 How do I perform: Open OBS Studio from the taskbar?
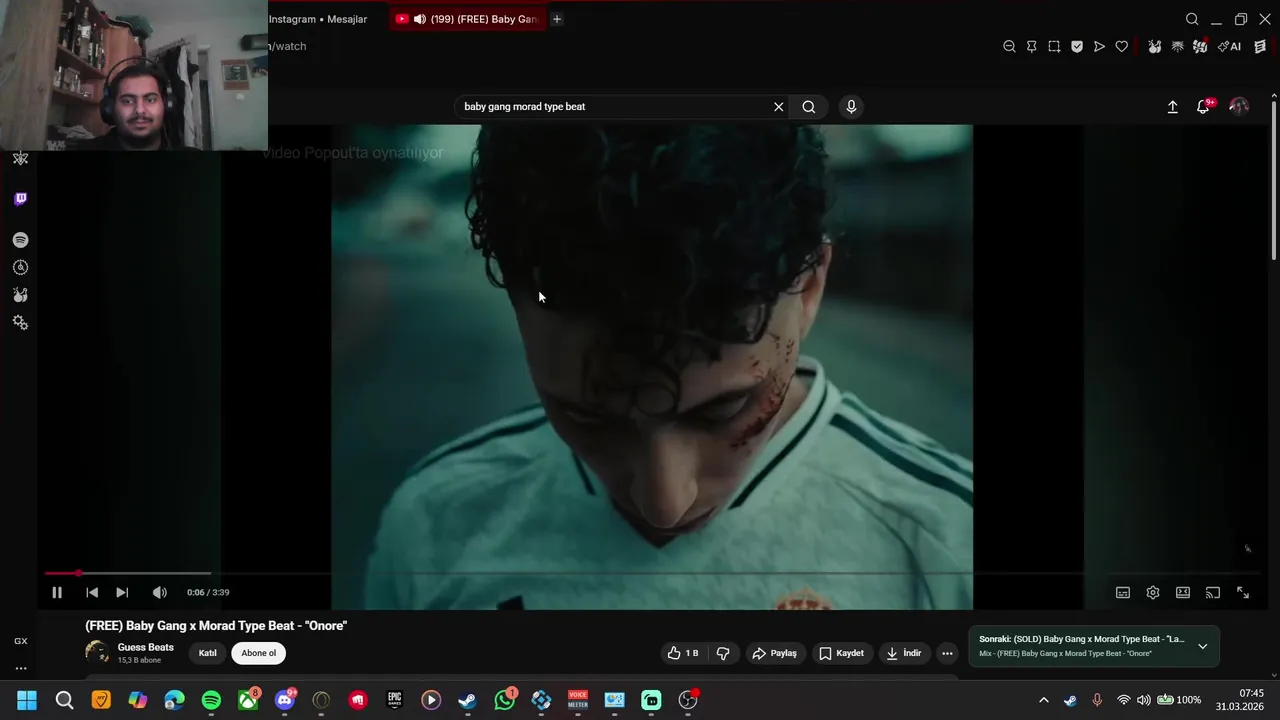click(687, 700)
